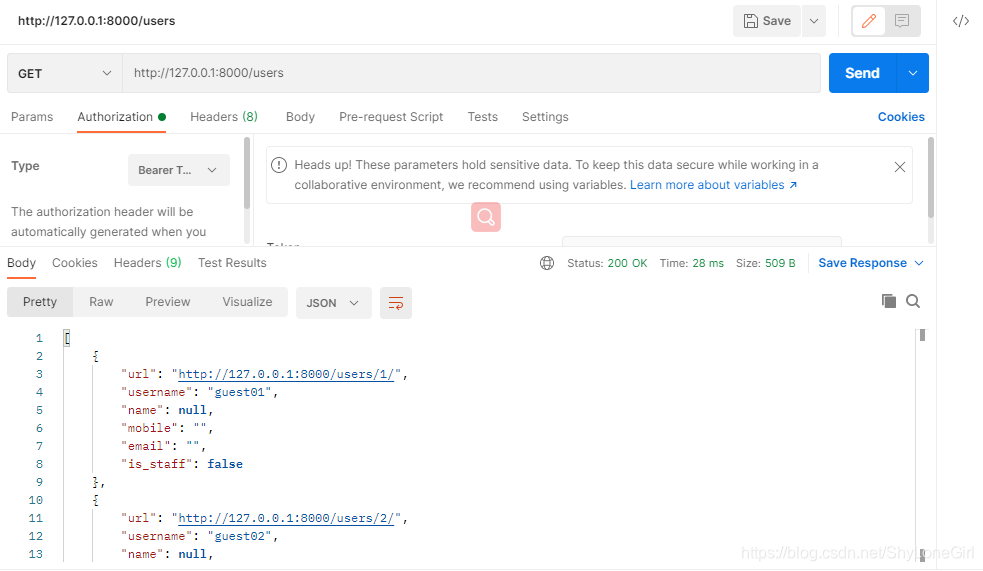Click the globe network icon
Viewport: 983px width, 571px height.
pos(547,263)
